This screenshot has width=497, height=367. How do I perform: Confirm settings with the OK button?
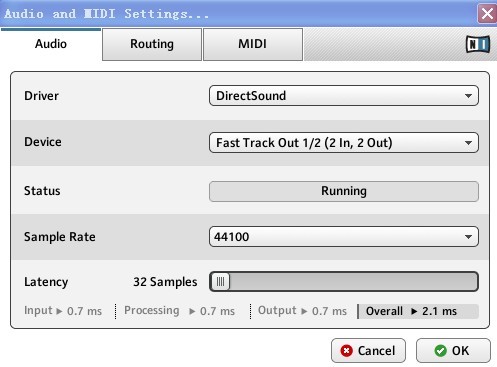point(453,351)
